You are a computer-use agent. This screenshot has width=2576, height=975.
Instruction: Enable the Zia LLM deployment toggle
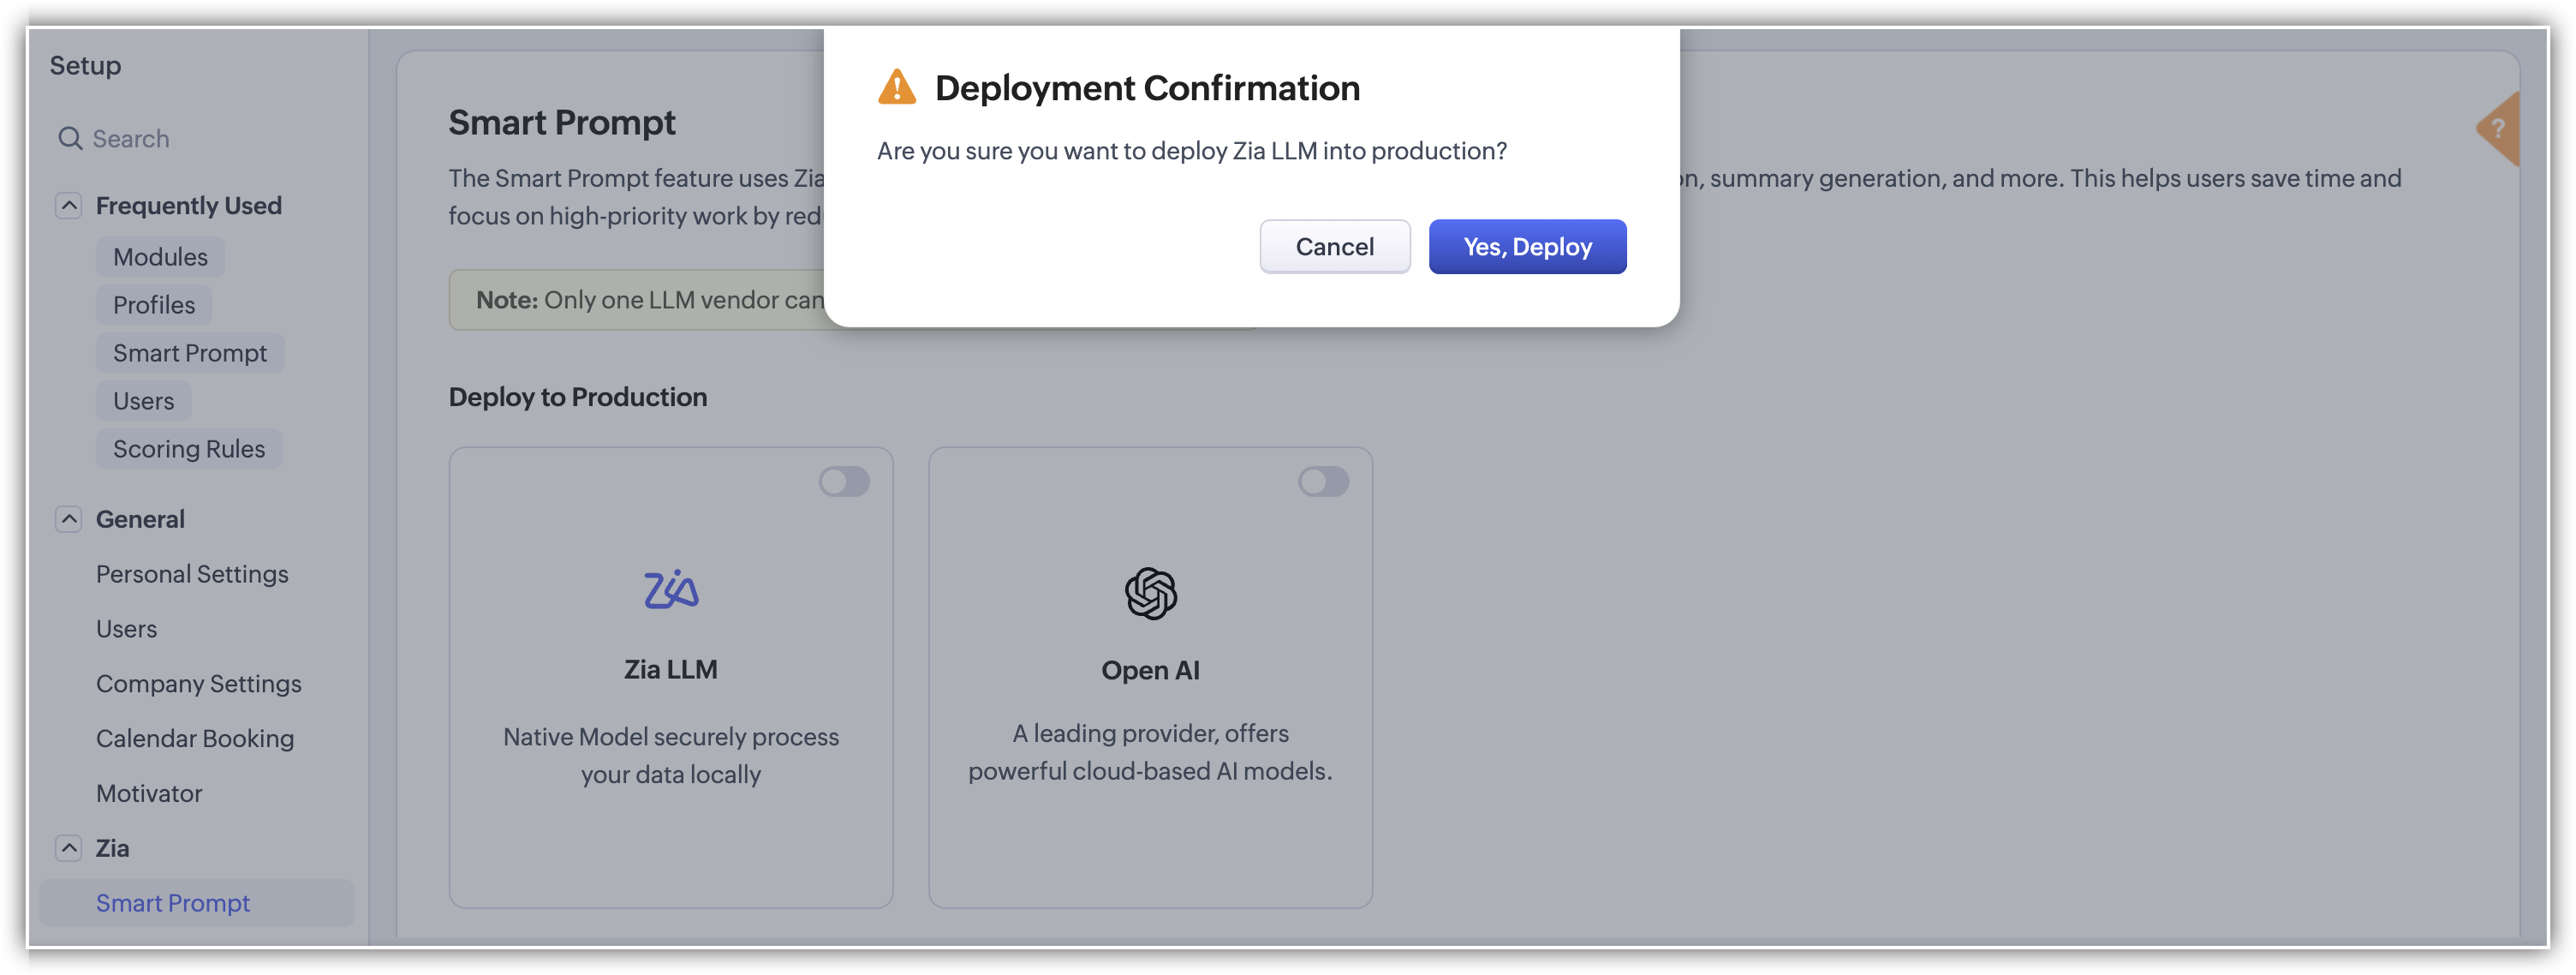[844, 482]
